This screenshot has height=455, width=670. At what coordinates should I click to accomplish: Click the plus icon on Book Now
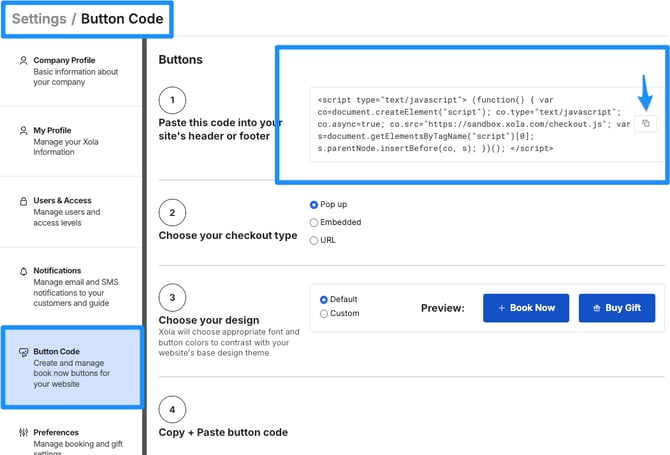pos(502,308)
